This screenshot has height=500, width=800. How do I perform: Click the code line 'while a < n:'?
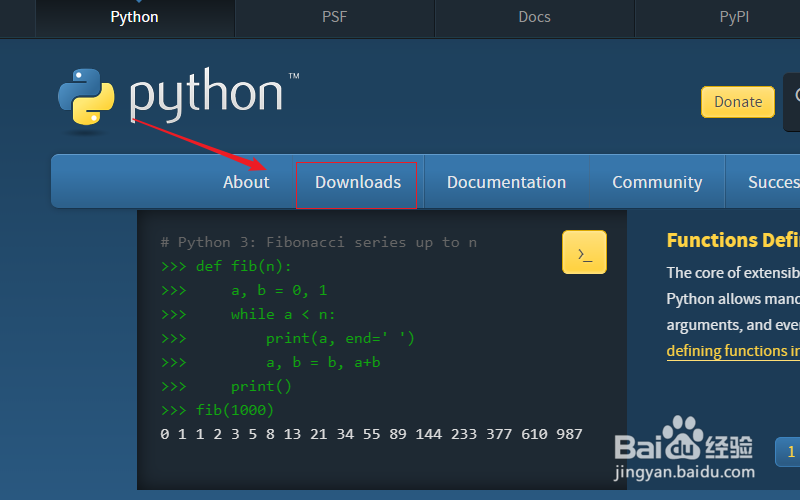point(248,314)
